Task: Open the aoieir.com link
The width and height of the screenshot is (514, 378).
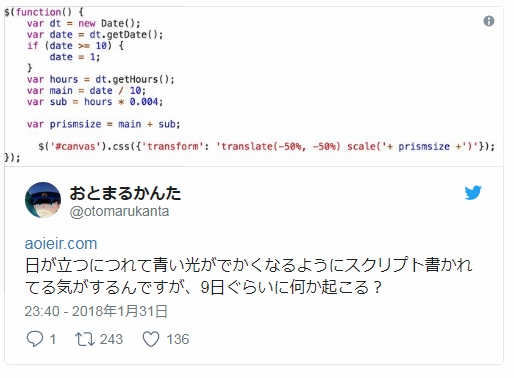Action: point(61,244)
